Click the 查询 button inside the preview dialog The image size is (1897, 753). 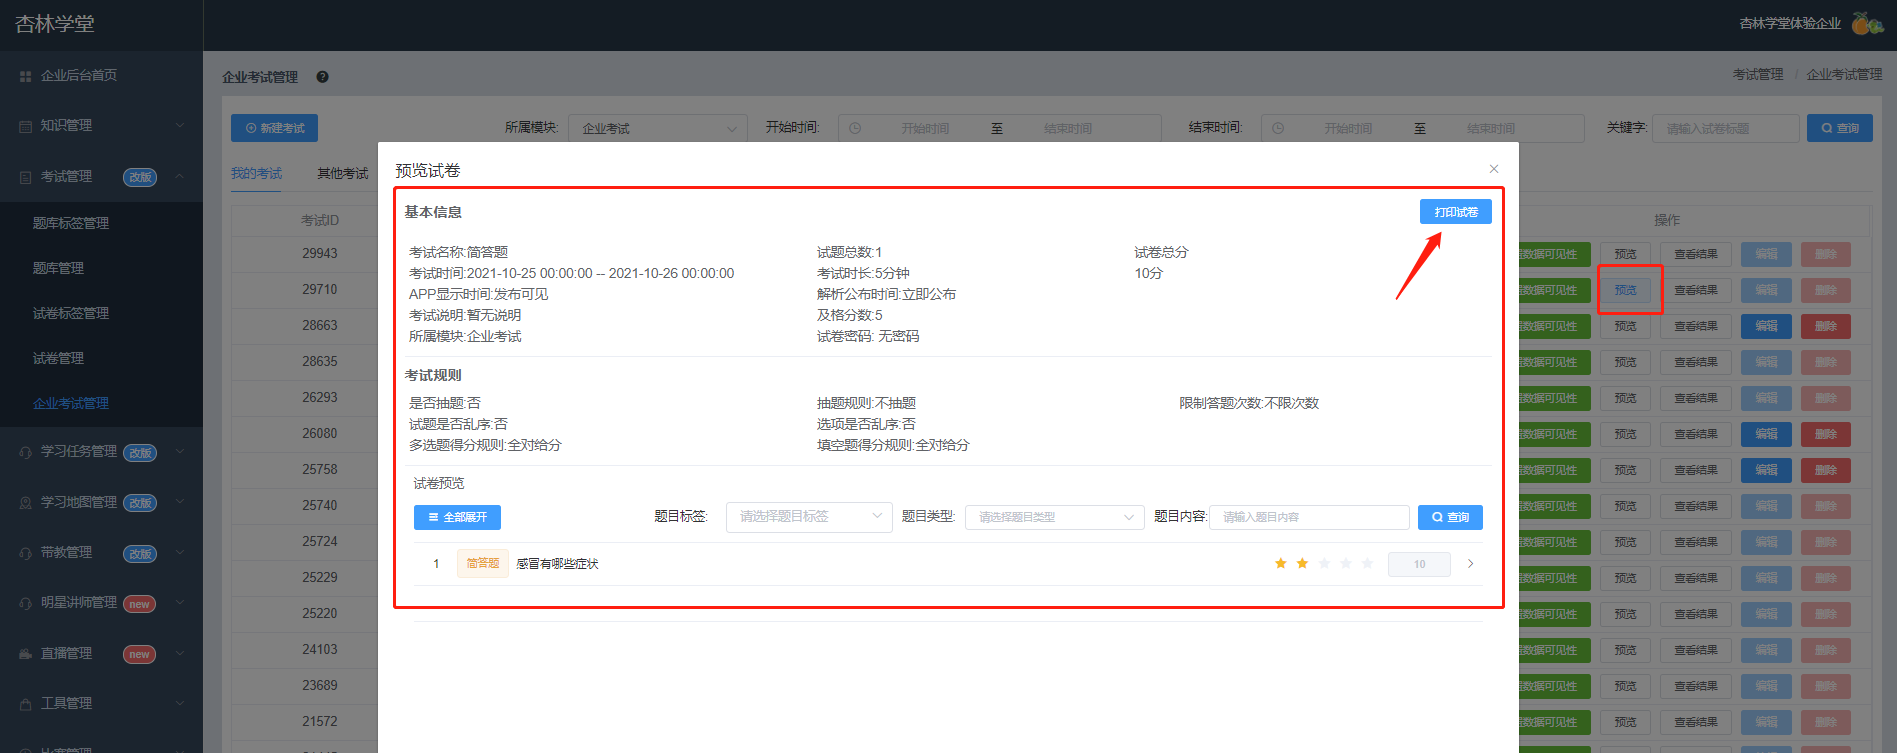tap(1450, 517)
